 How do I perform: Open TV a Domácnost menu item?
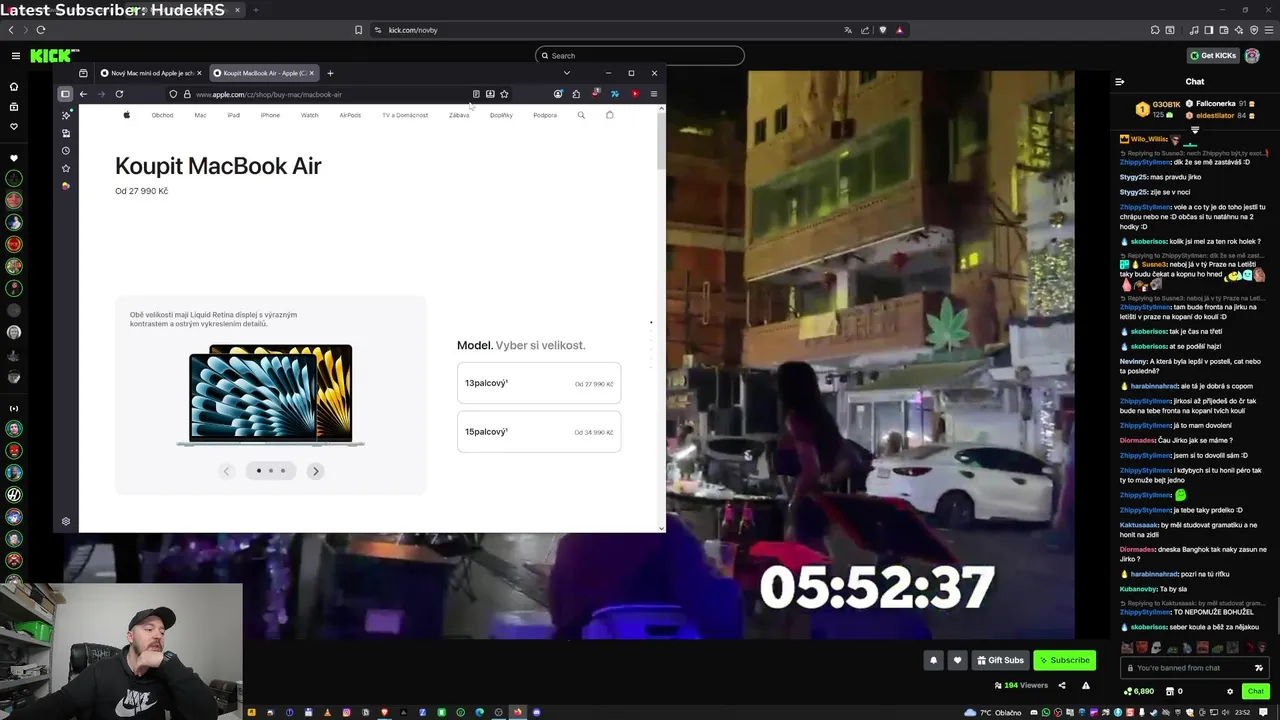coord(405,115)
